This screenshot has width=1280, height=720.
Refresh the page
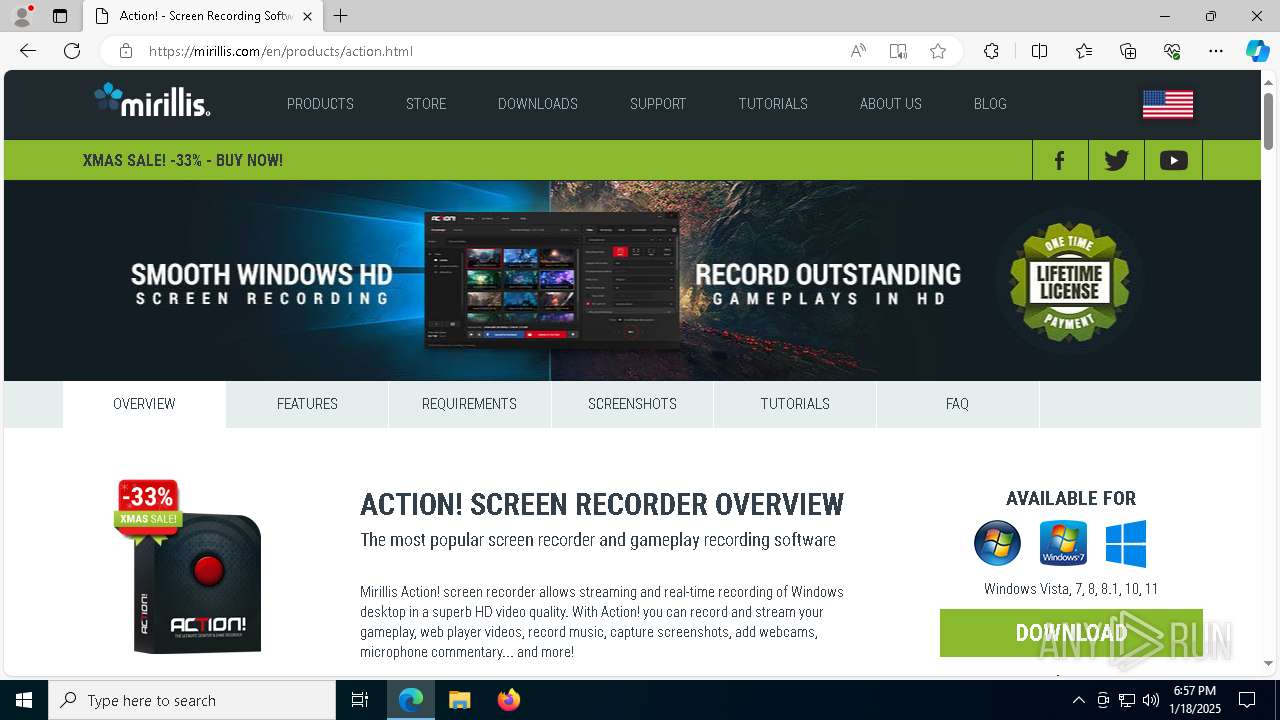pyautogui.click(x=72, y=51)
